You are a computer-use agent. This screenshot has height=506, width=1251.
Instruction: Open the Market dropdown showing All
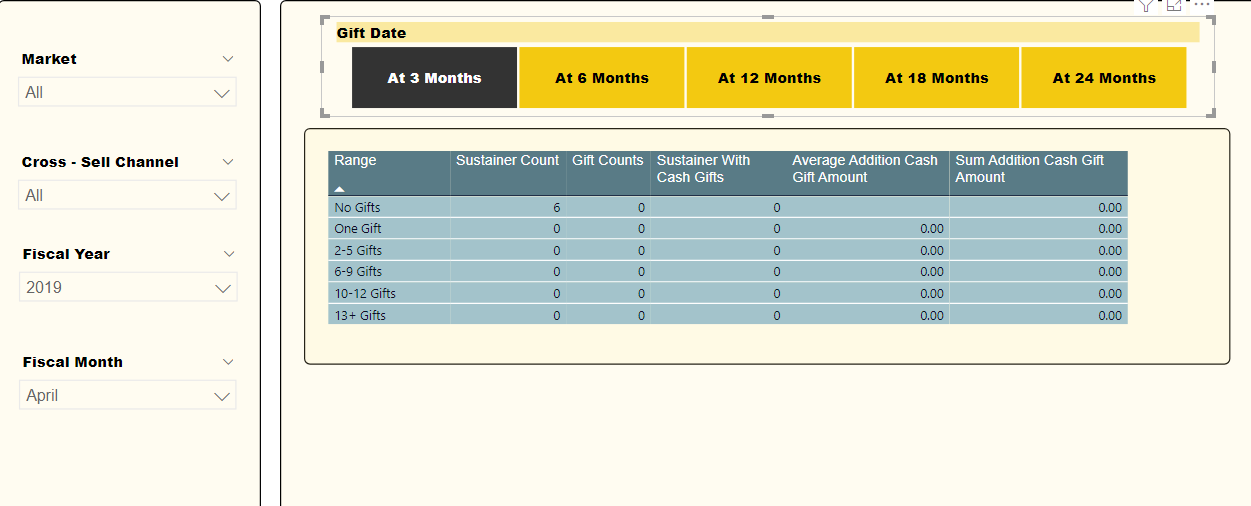[128, 92]
